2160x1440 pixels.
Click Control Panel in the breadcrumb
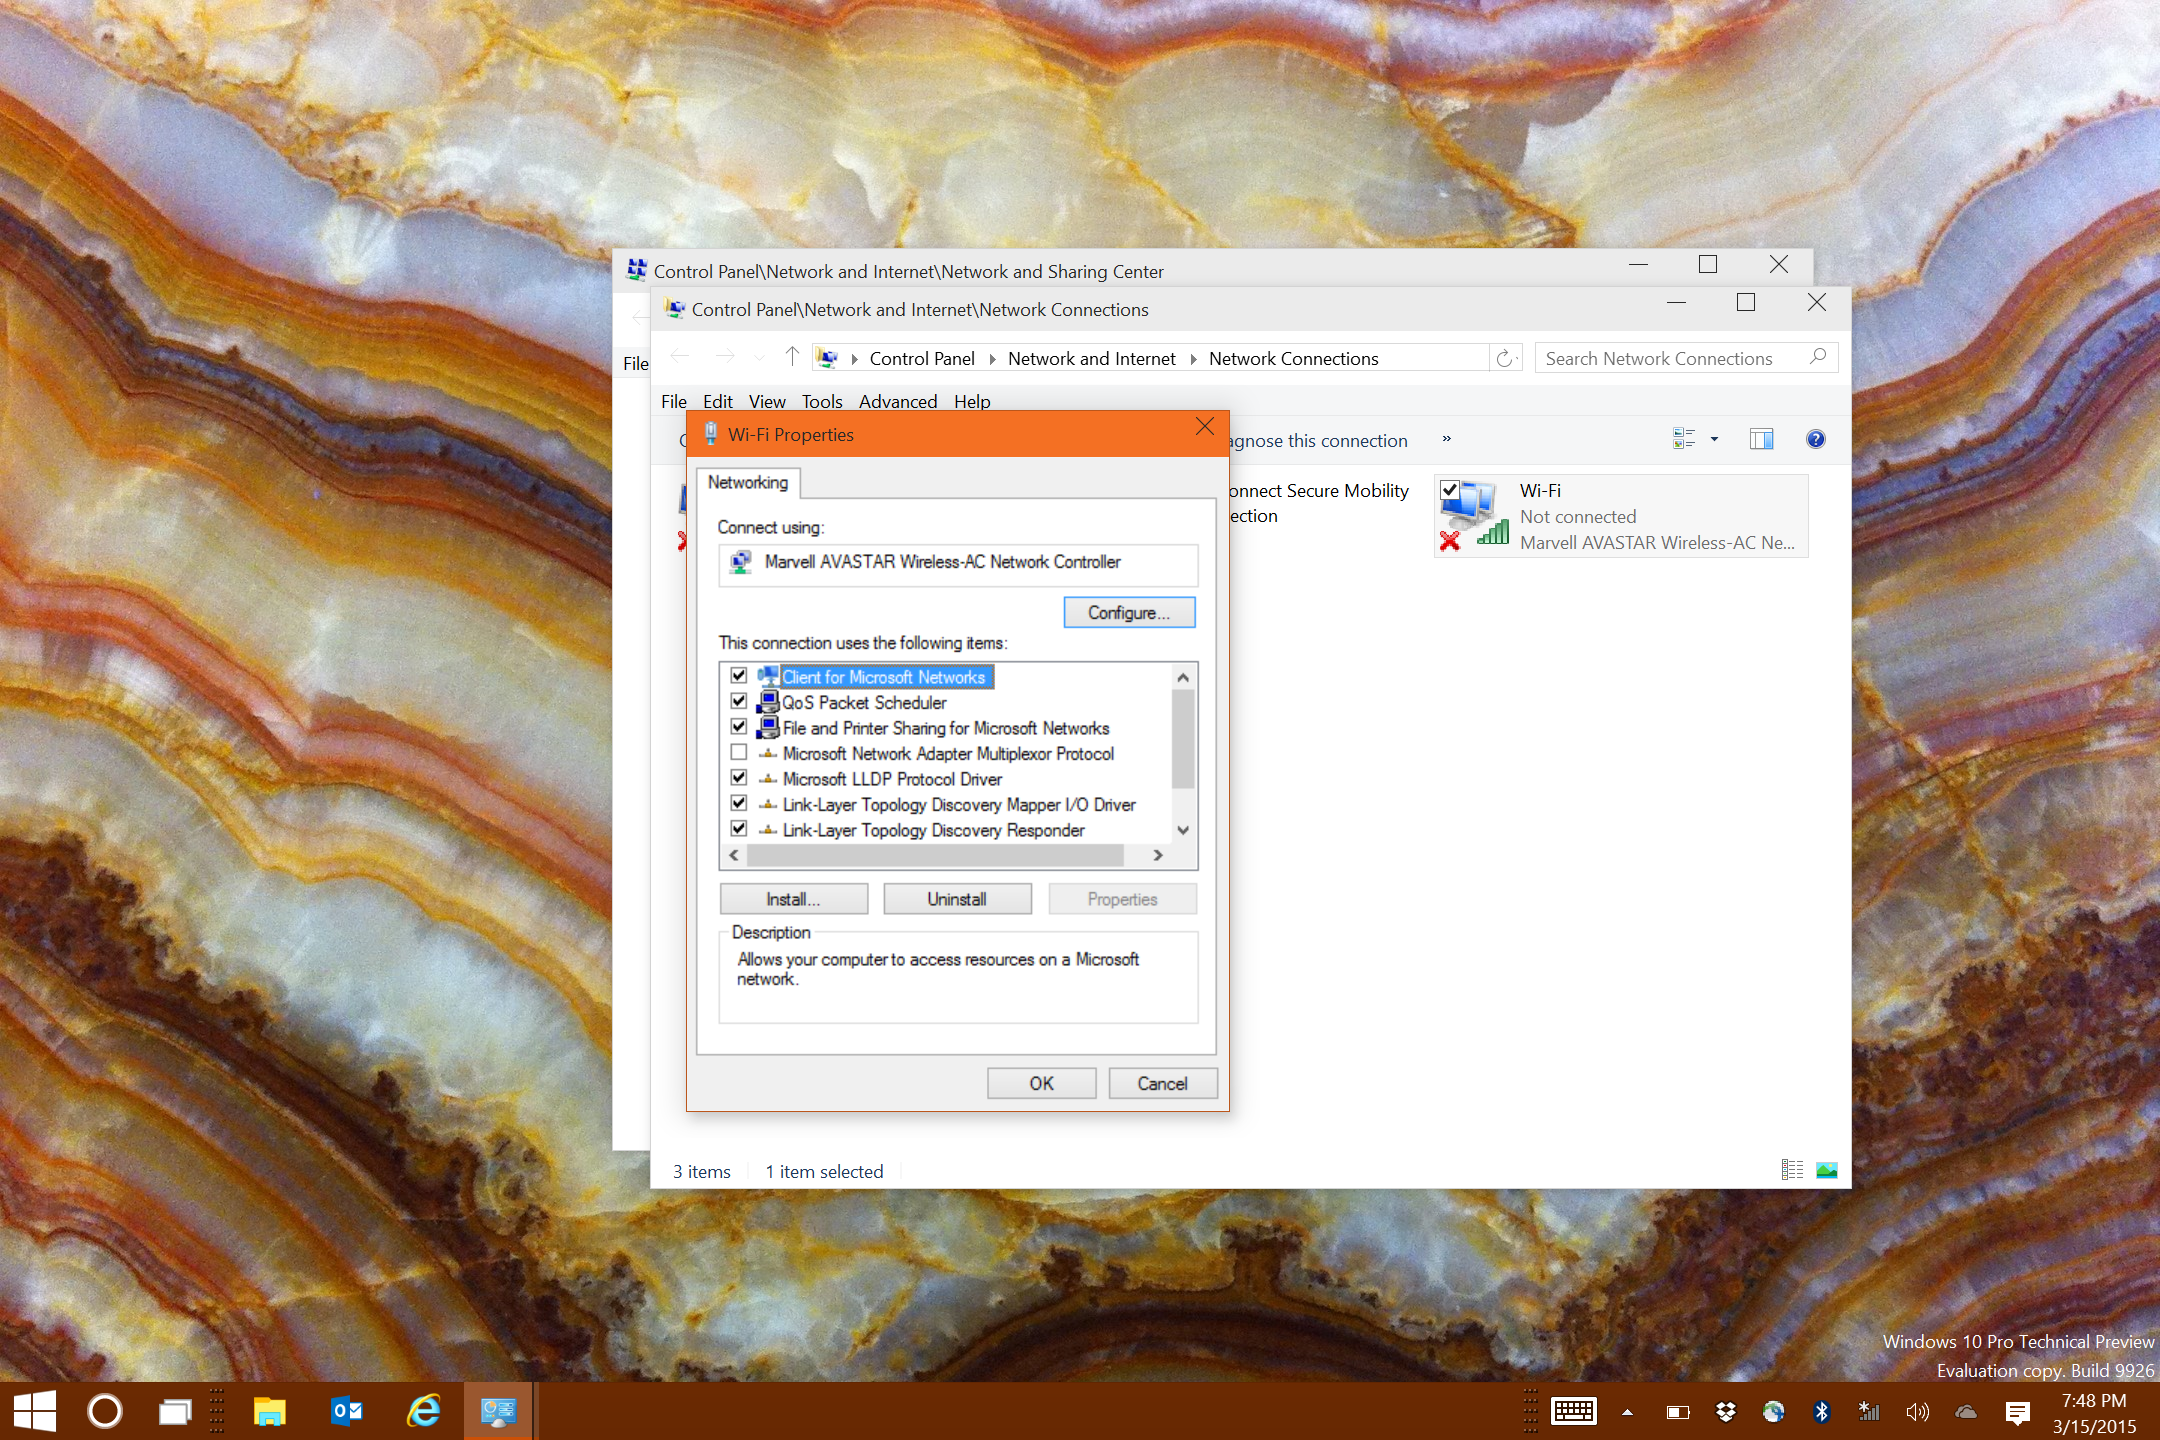click(922, 358)
